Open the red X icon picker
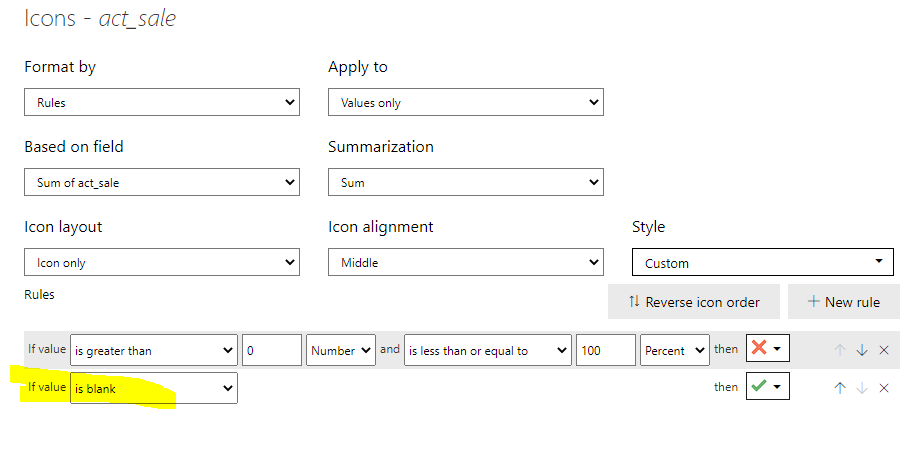 pos(768,349)
